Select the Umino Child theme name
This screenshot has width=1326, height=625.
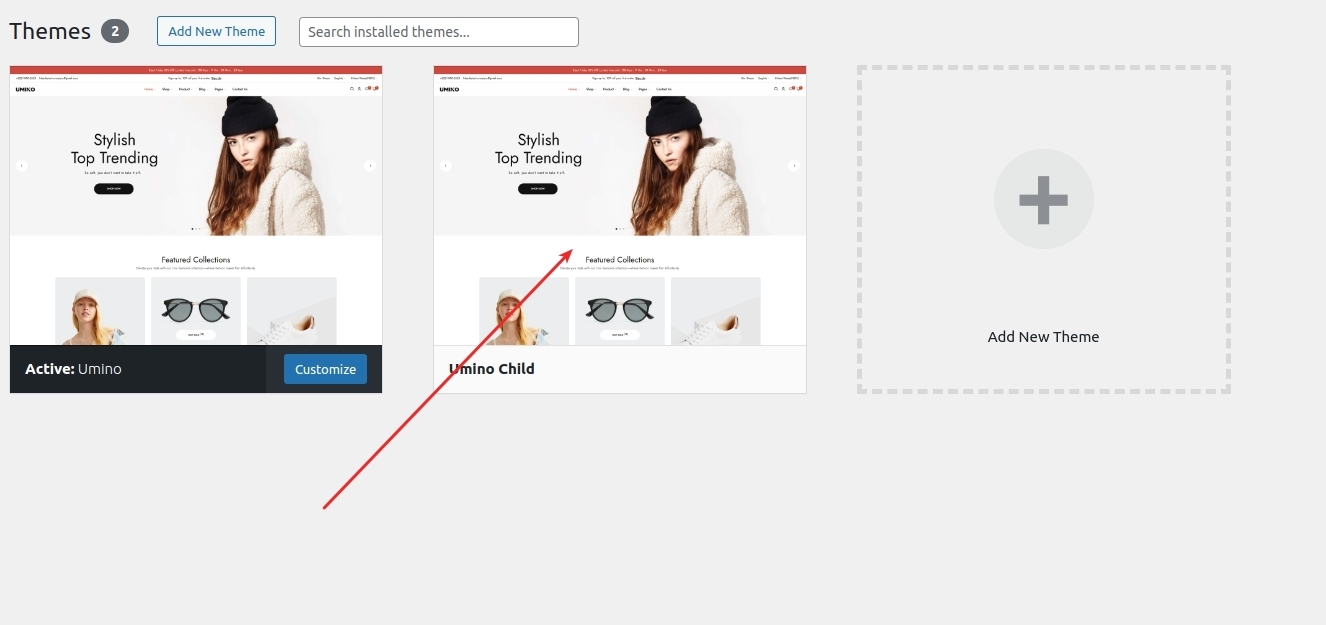click(x=491, y=369)
